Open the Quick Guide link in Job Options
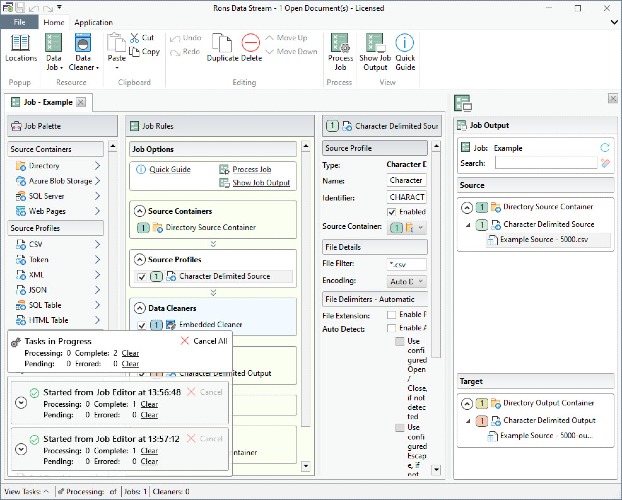Screen dimensions: 622x500 [170, 169]
